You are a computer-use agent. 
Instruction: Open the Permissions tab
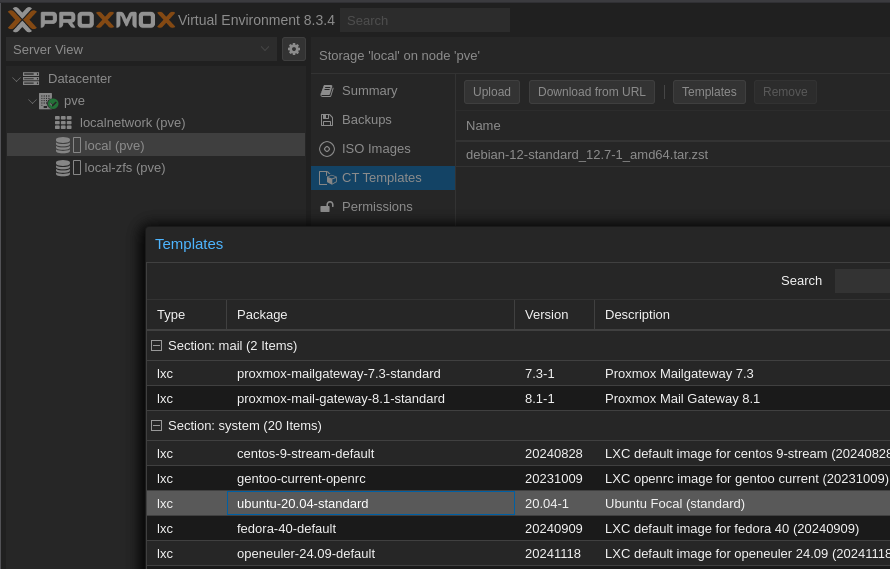(383, 207)
